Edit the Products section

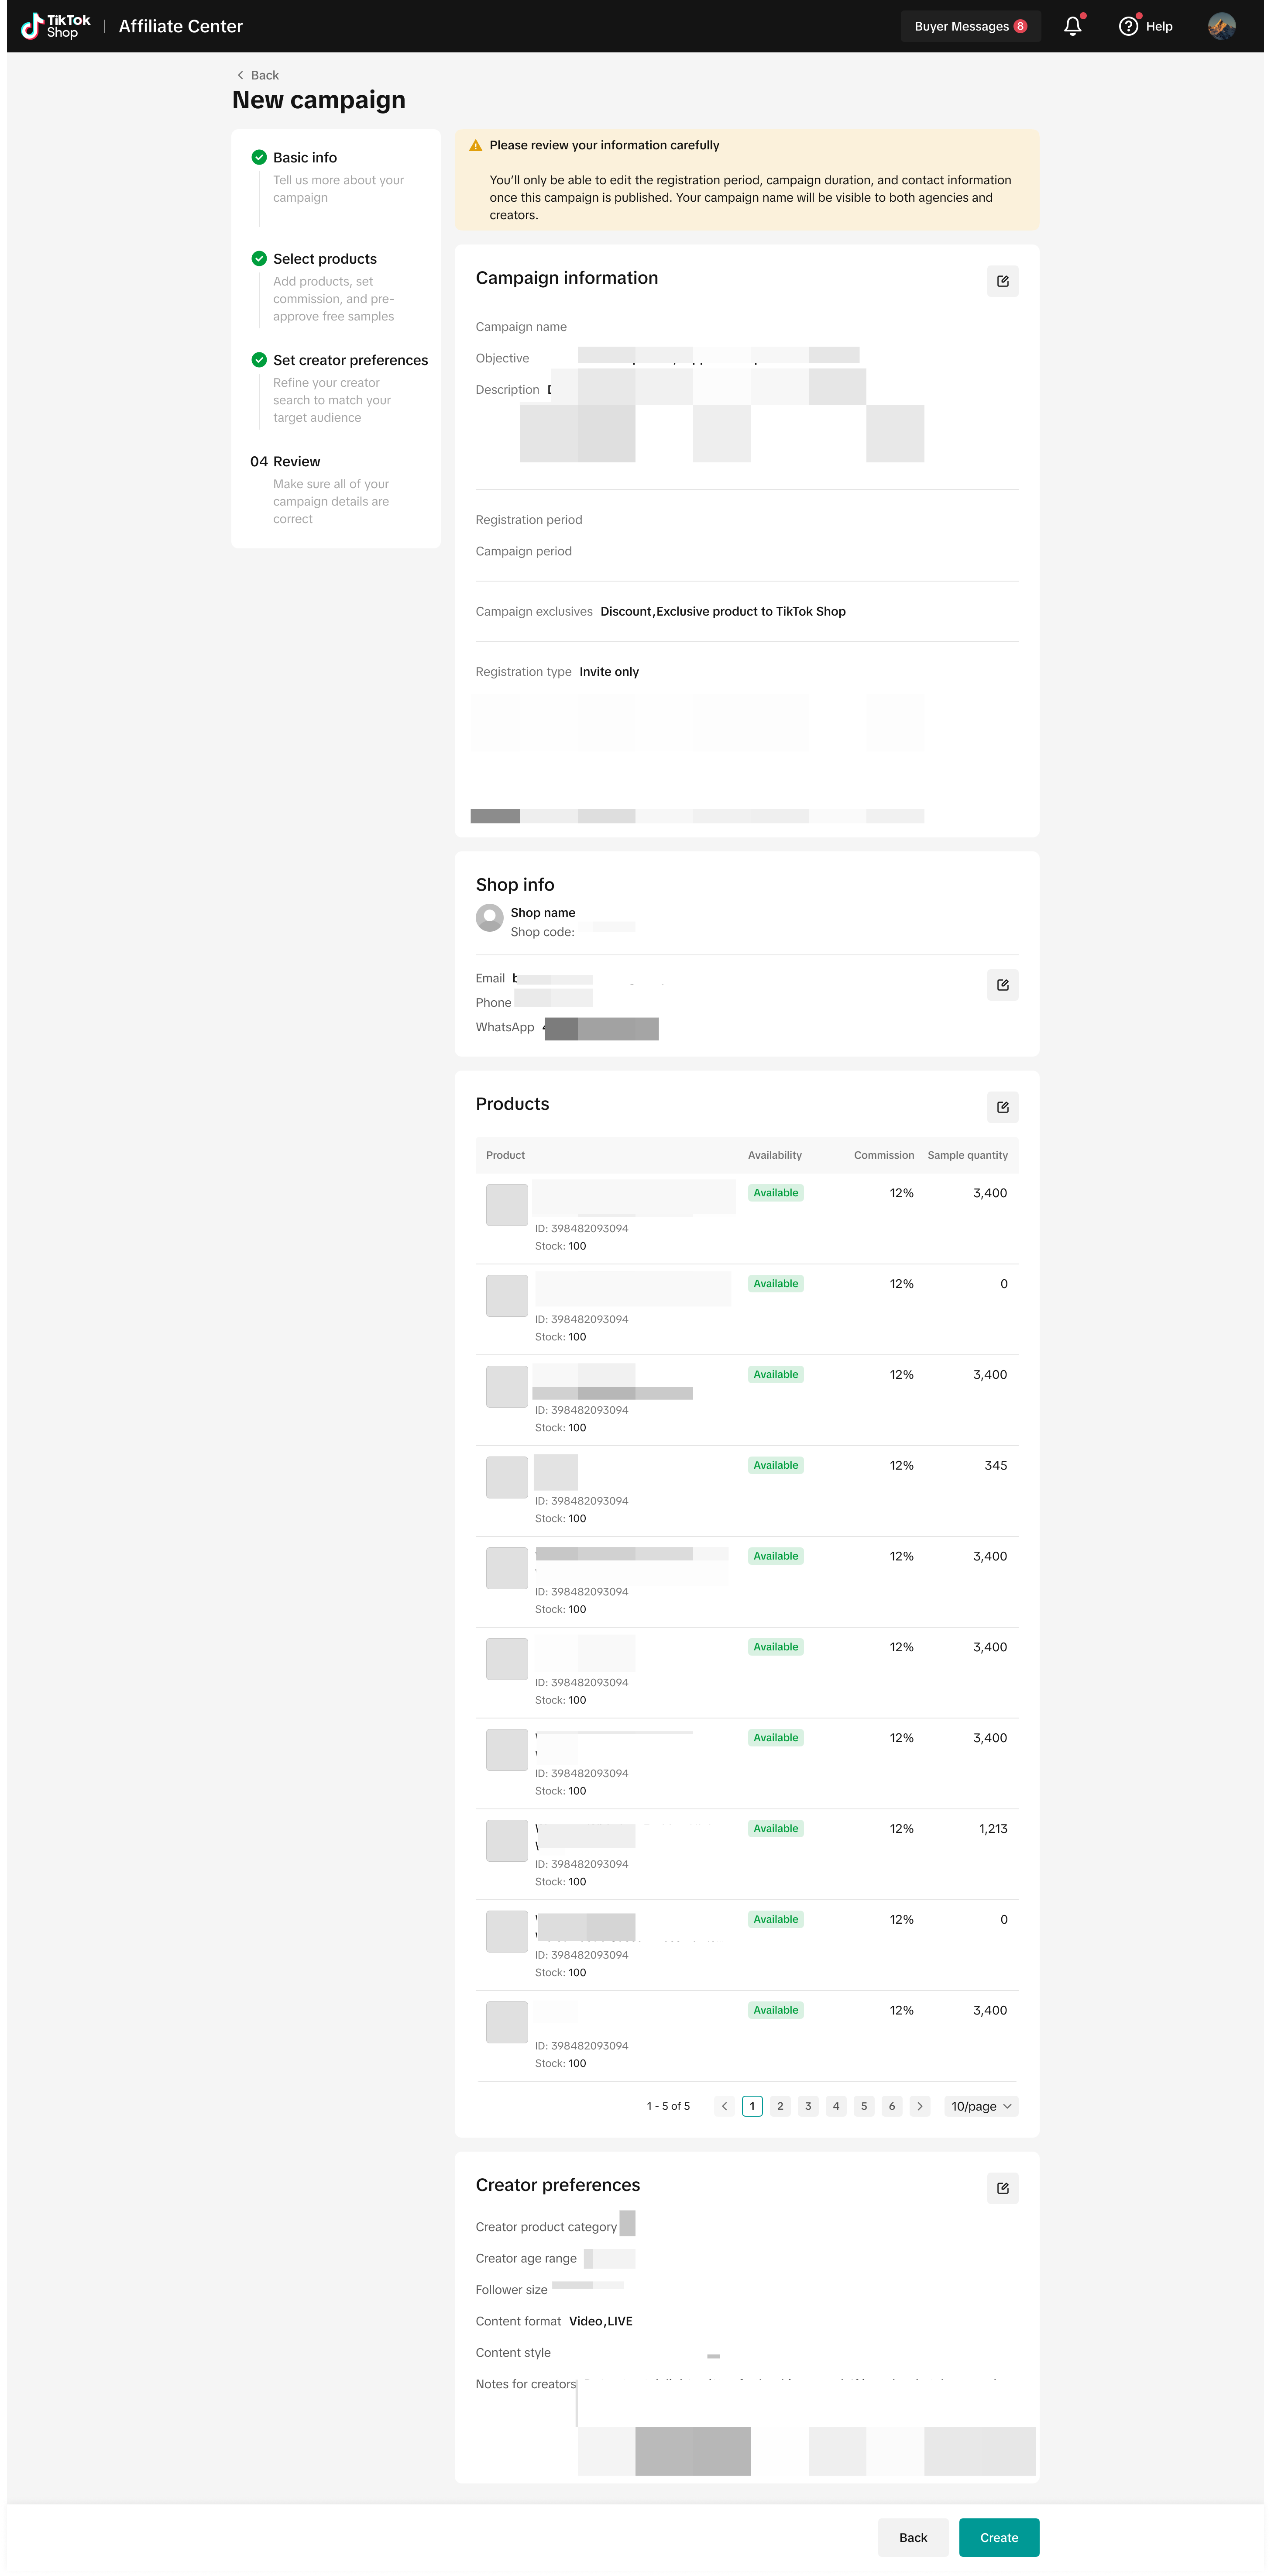point(1002,1107)
